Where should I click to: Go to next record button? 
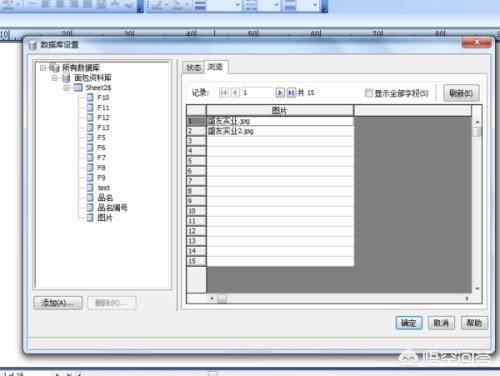(x=280, y=93)
